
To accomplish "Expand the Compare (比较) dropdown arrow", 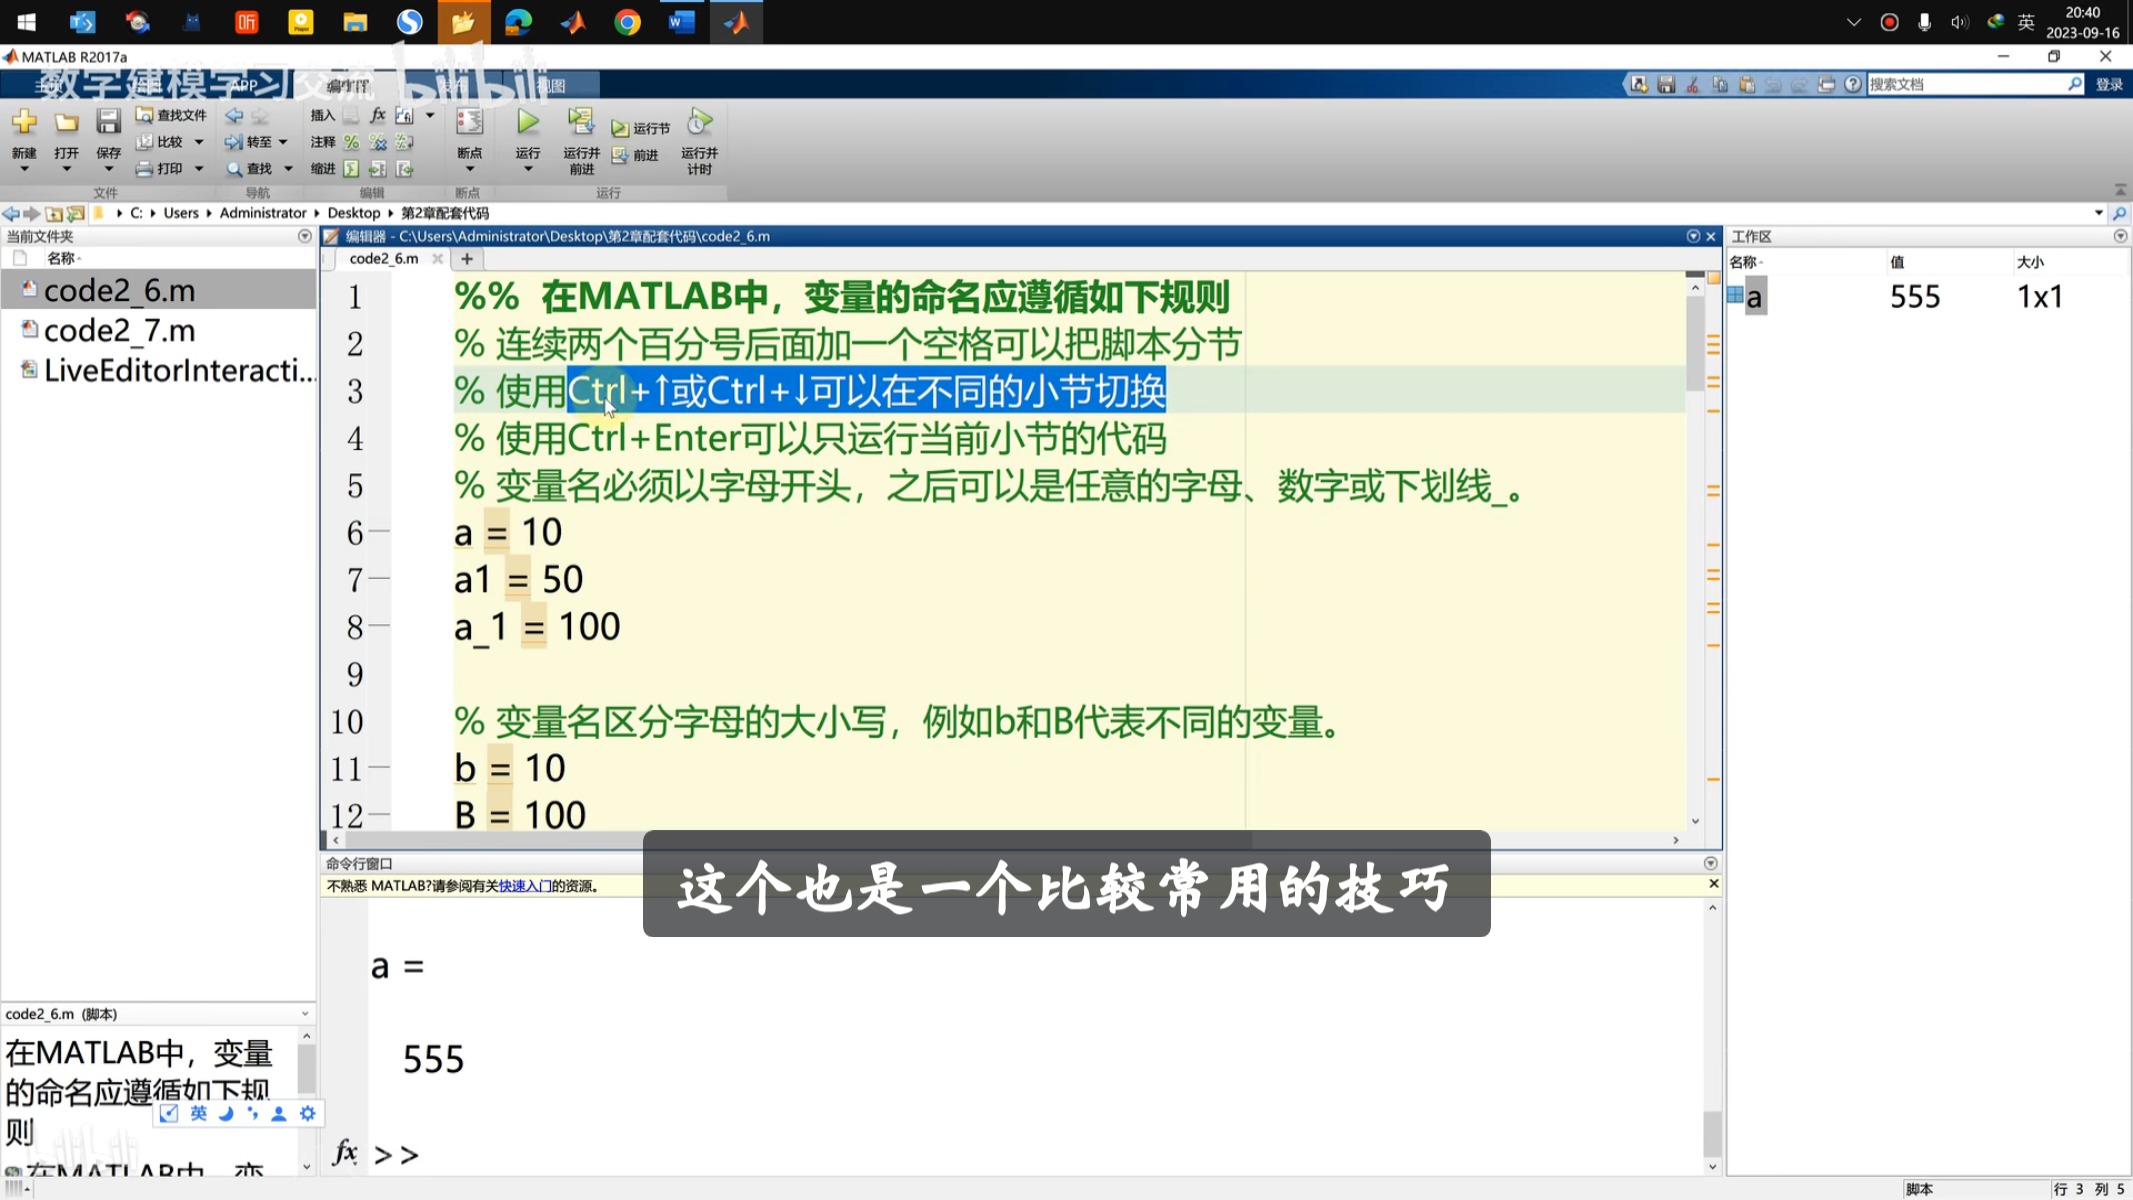I will (199, 142).
